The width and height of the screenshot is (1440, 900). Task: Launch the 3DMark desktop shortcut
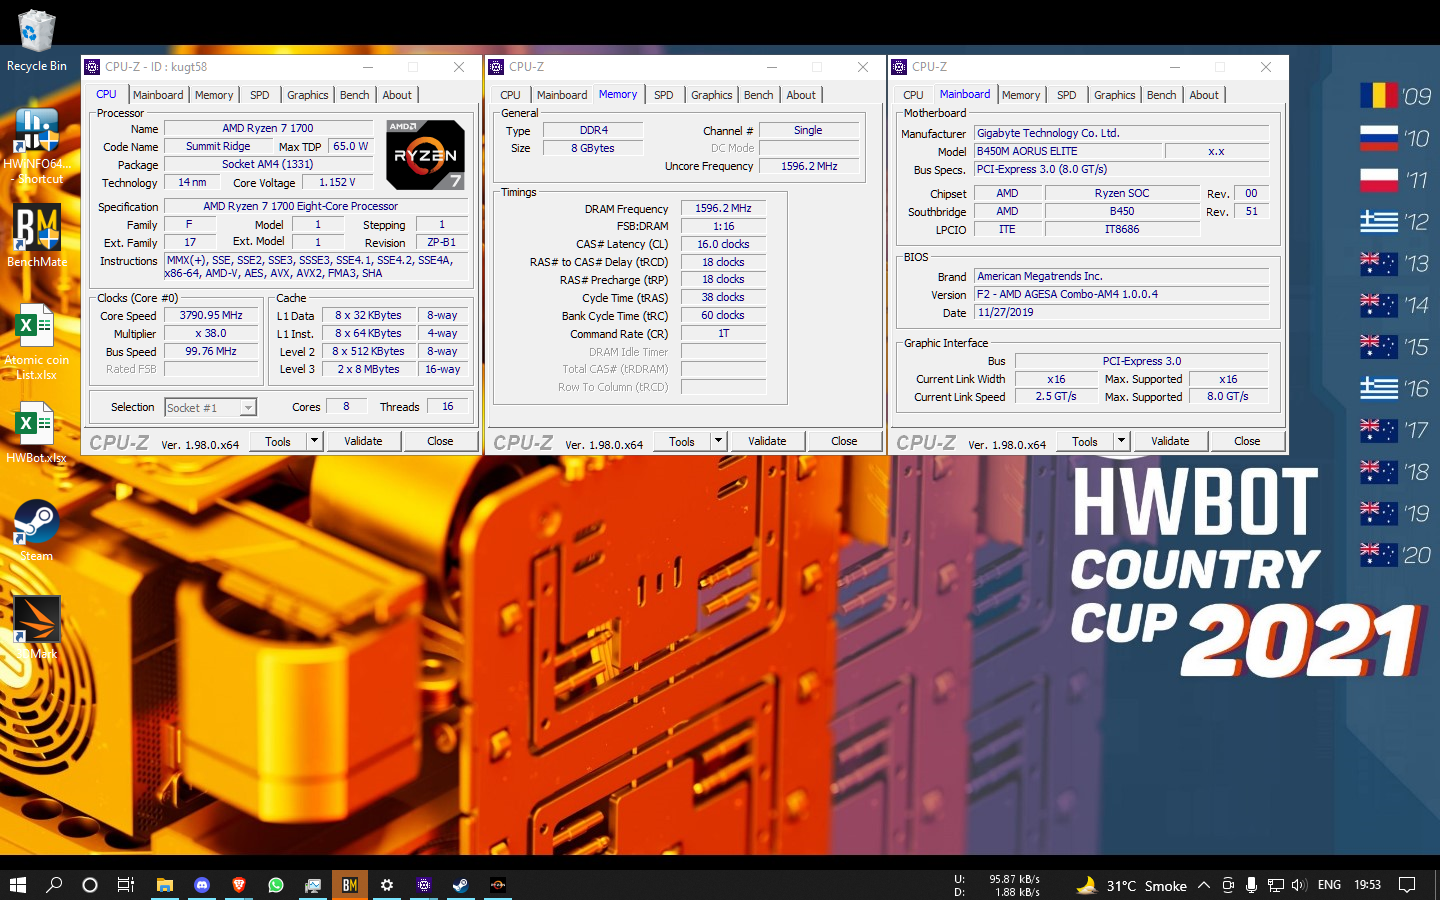36,627
